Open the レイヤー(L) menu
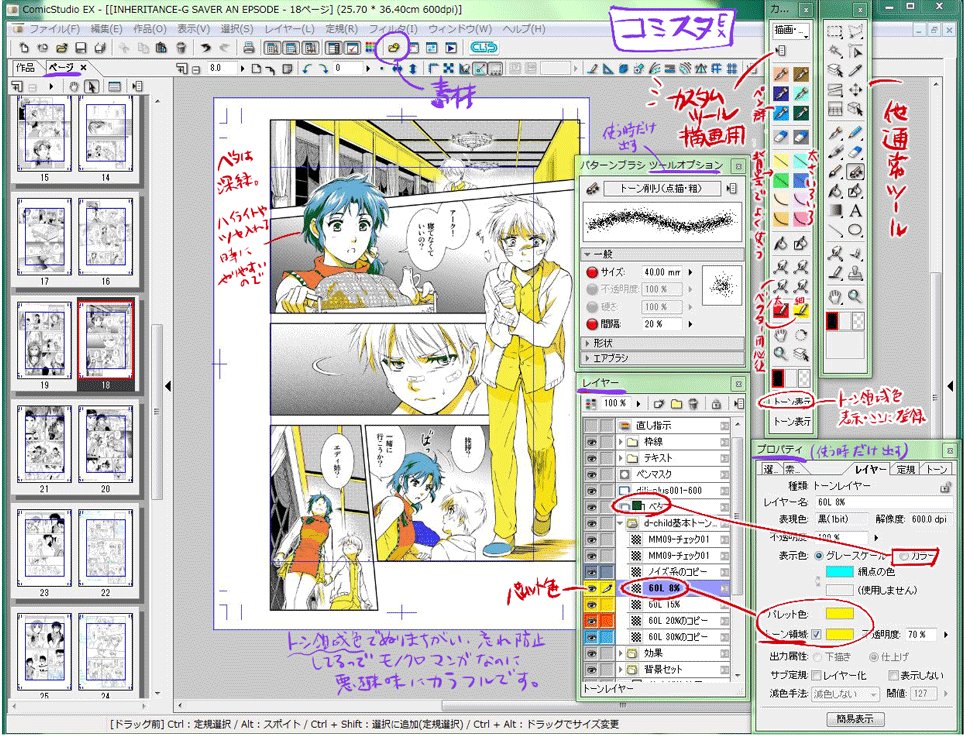 tap(289, 29)
